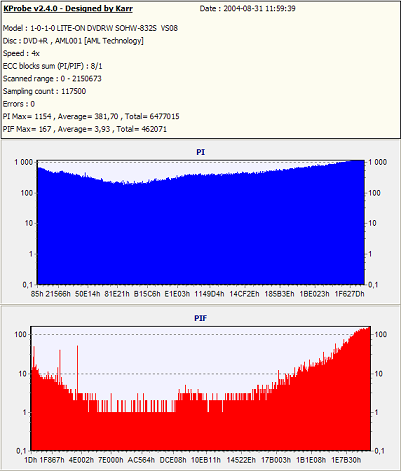Click the PIF chart x-axis label '4E002h'
The height and width of the screenshot is (471, 401).
tap(81, 460)
